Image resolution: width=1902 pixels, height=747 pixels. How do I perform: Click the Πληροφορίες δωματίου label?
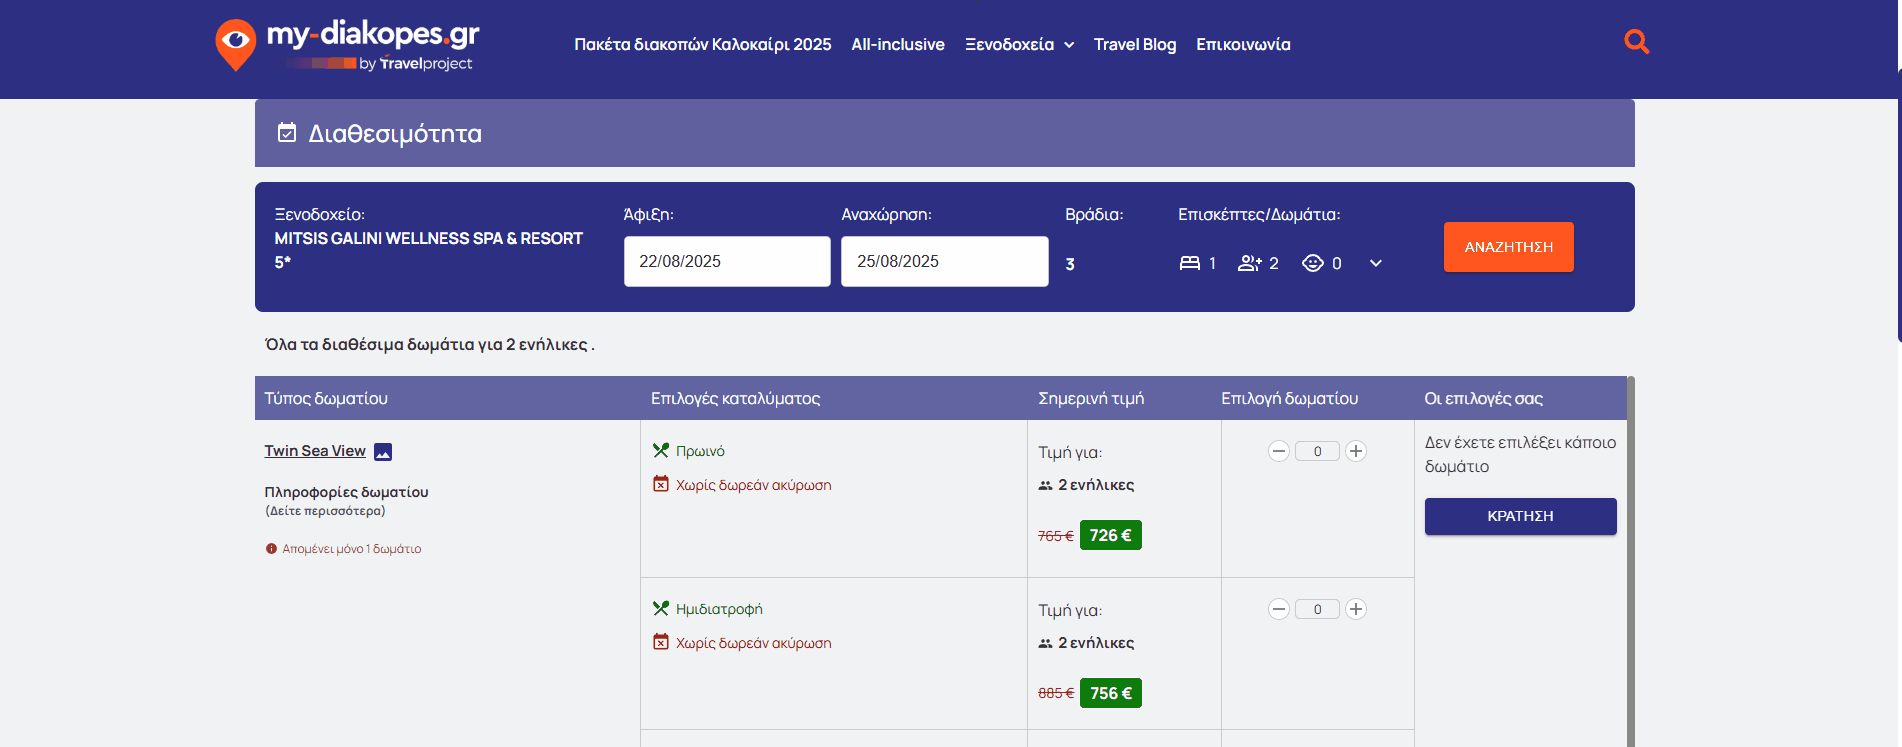pos(346,492)
